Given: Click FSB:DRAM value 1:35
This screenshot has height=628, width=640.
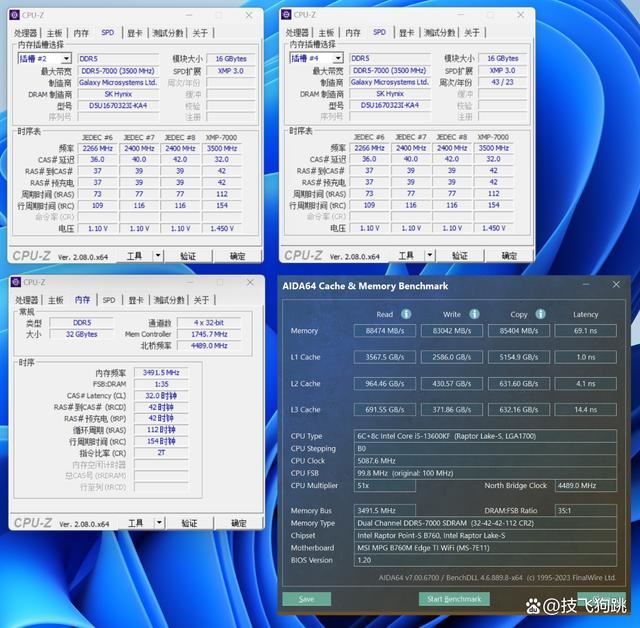Looking at the screenshot, I should pyautogui.click(x=161, y=384).
